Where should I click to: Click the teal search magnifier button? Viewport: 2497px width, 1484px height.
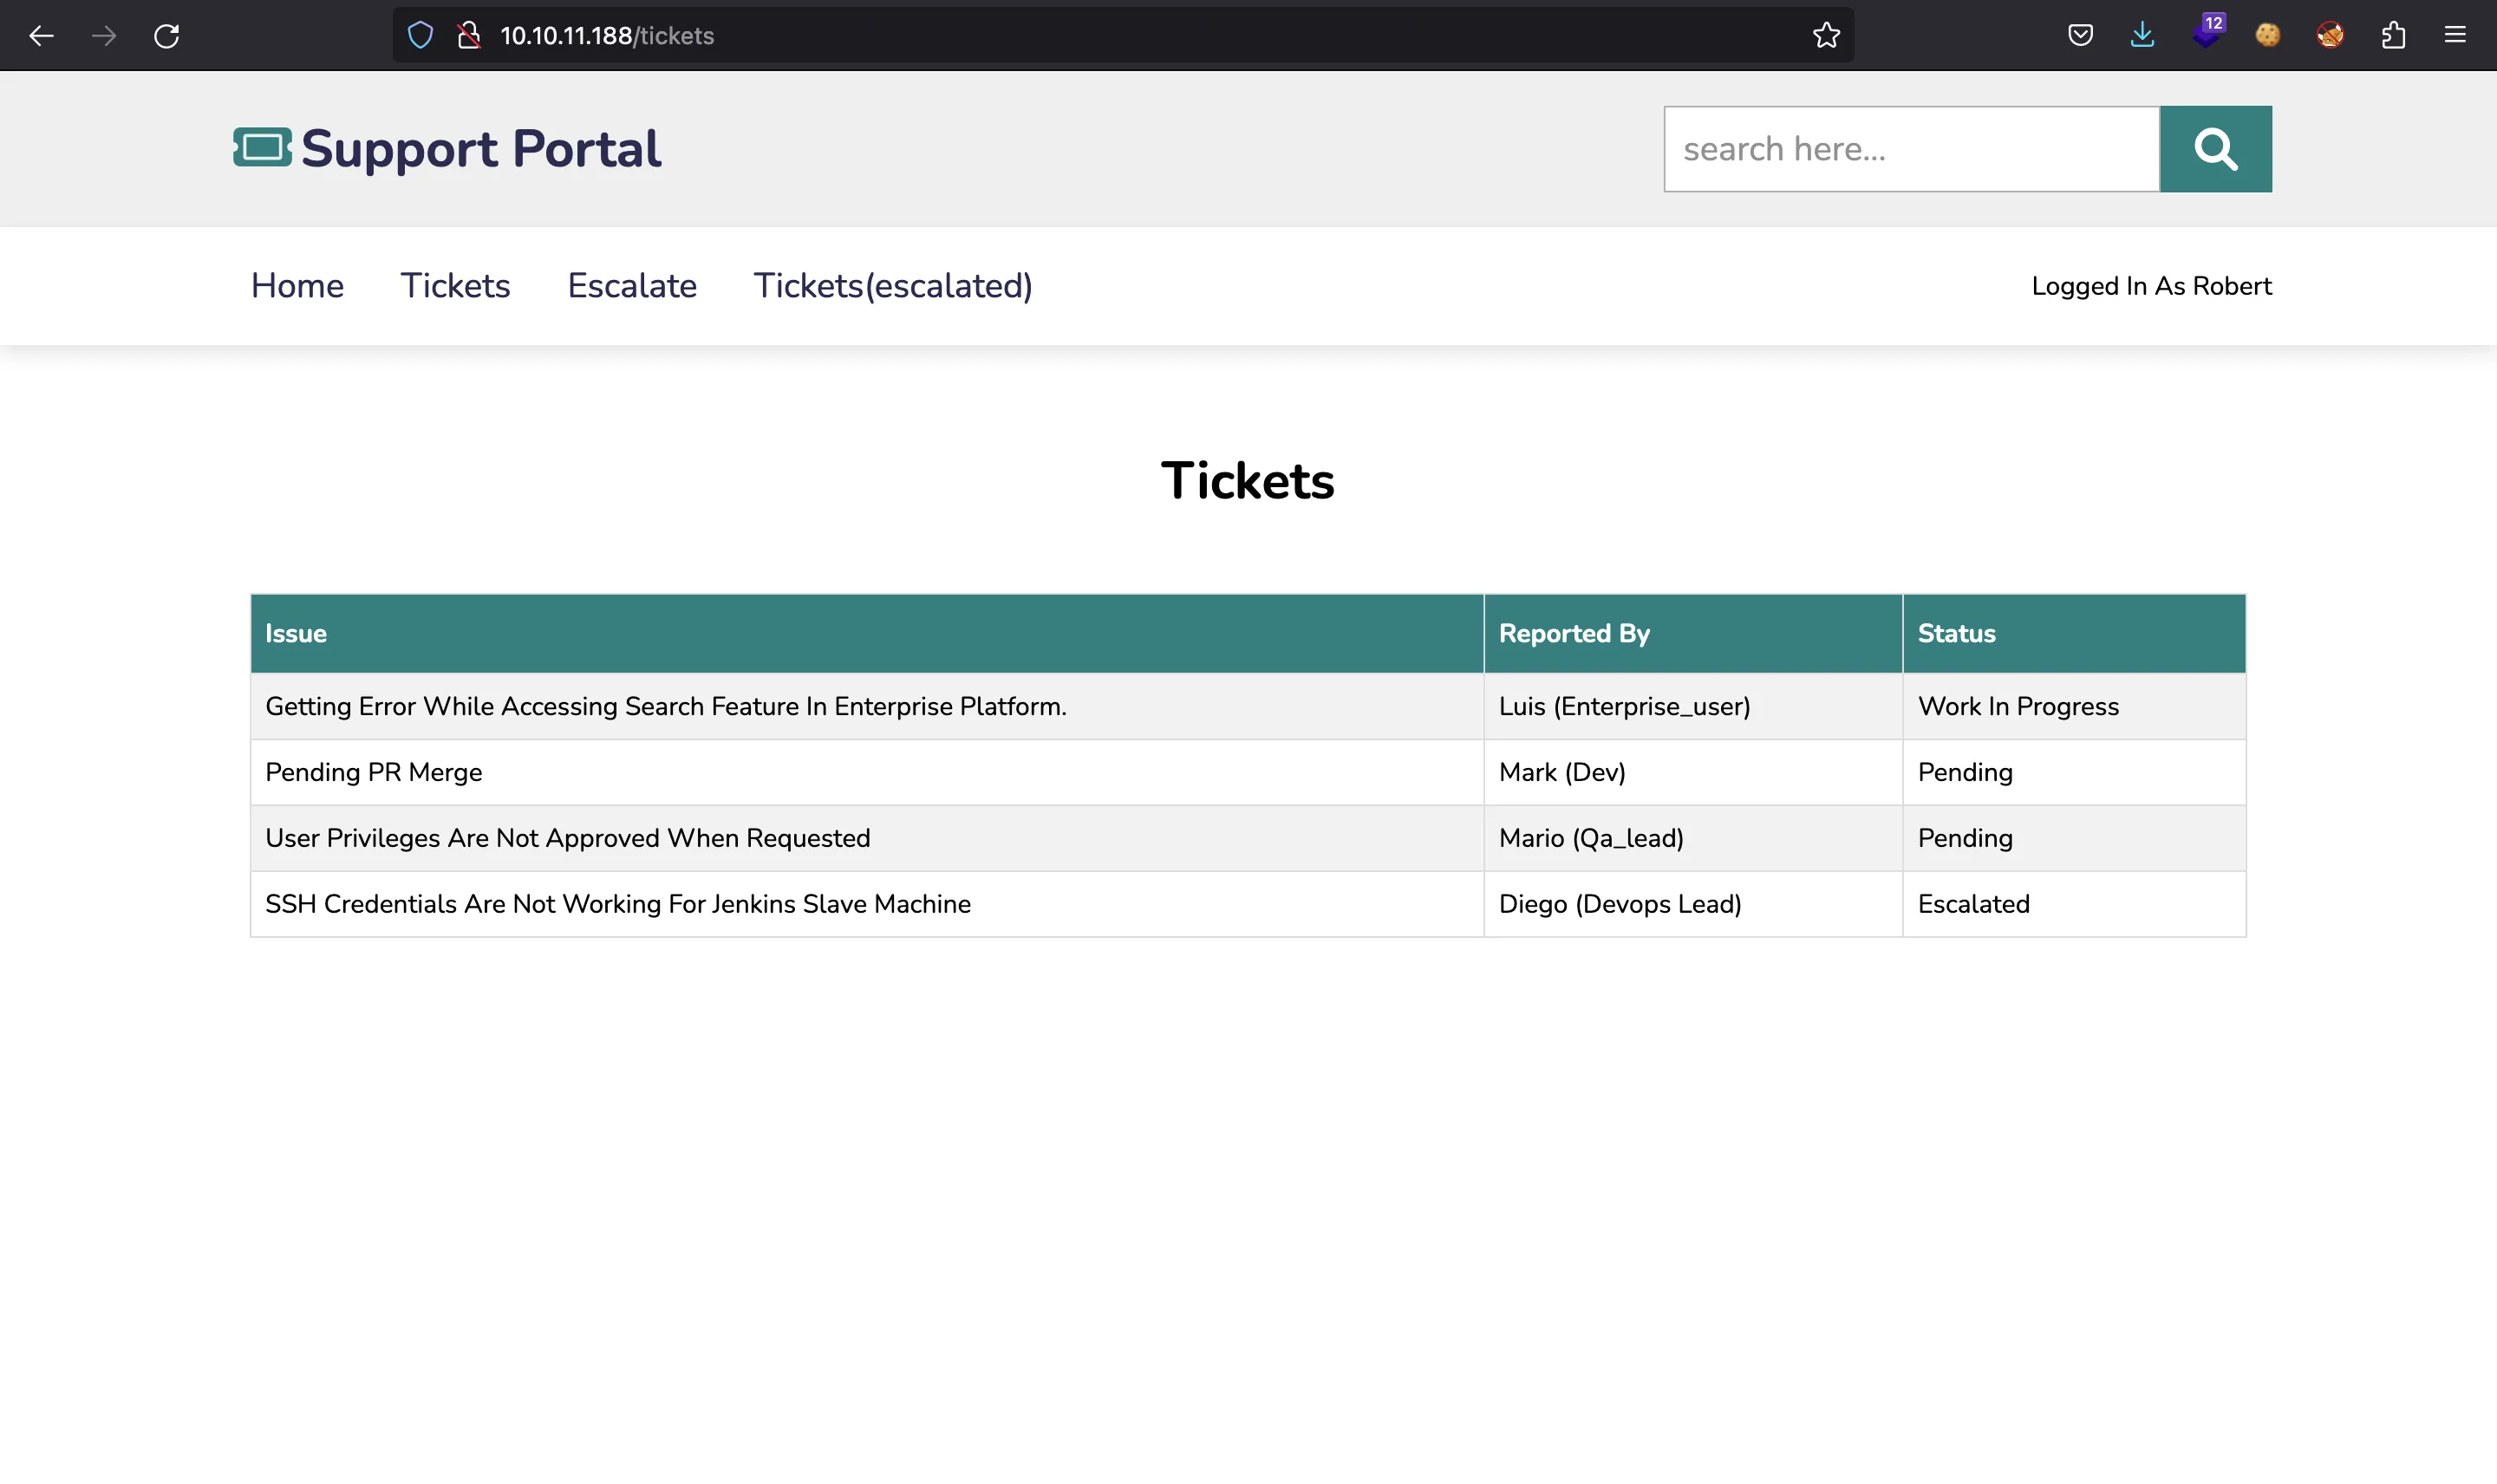[x=2215, y=149]
